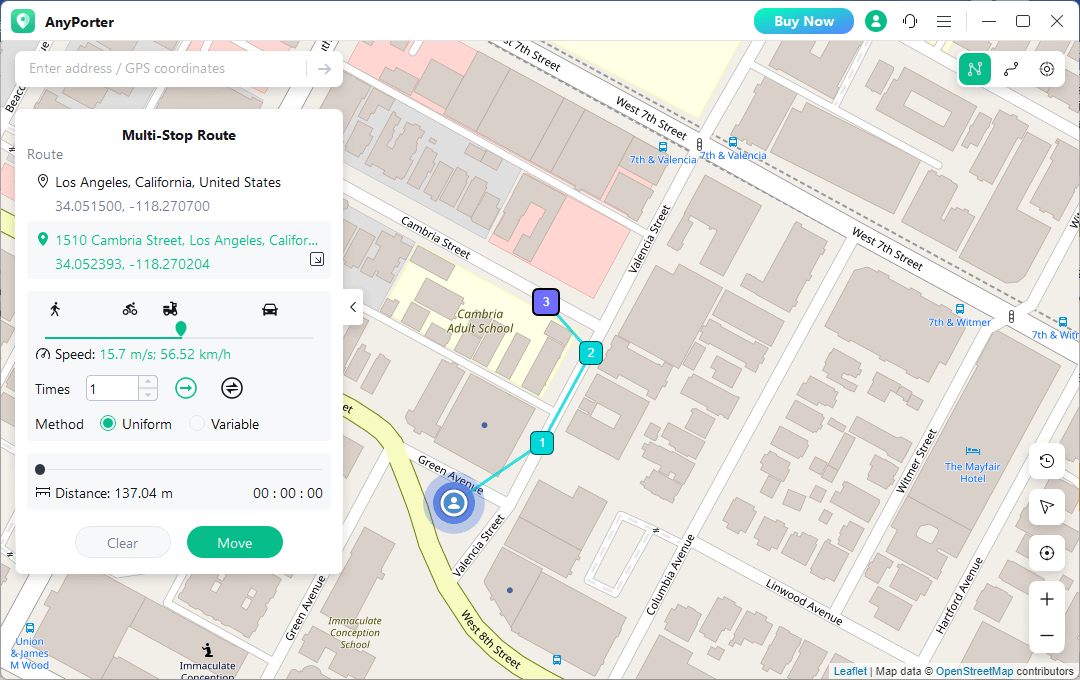This screenshot has height=680, width=1080.
Task: Select the walking speed icon
Action: (54, 309)
